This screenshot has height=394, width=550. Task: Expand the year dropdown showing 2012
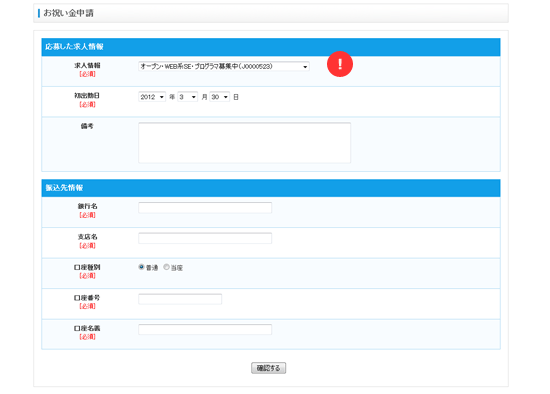click(x=152, y=97)
